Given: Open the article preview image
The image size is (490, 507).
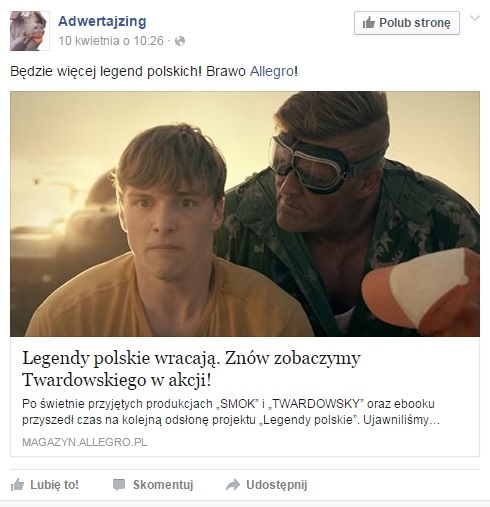Looking at the screenshot, I should [245, 214].
